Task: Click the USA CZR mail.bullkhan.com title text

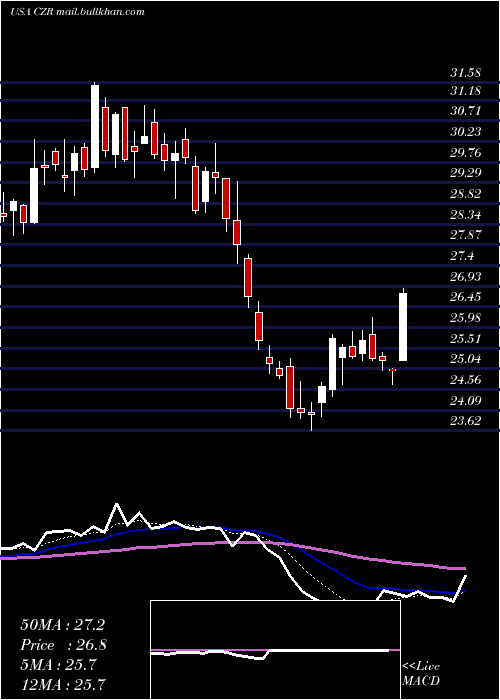Action: click(x=77, y=12)
